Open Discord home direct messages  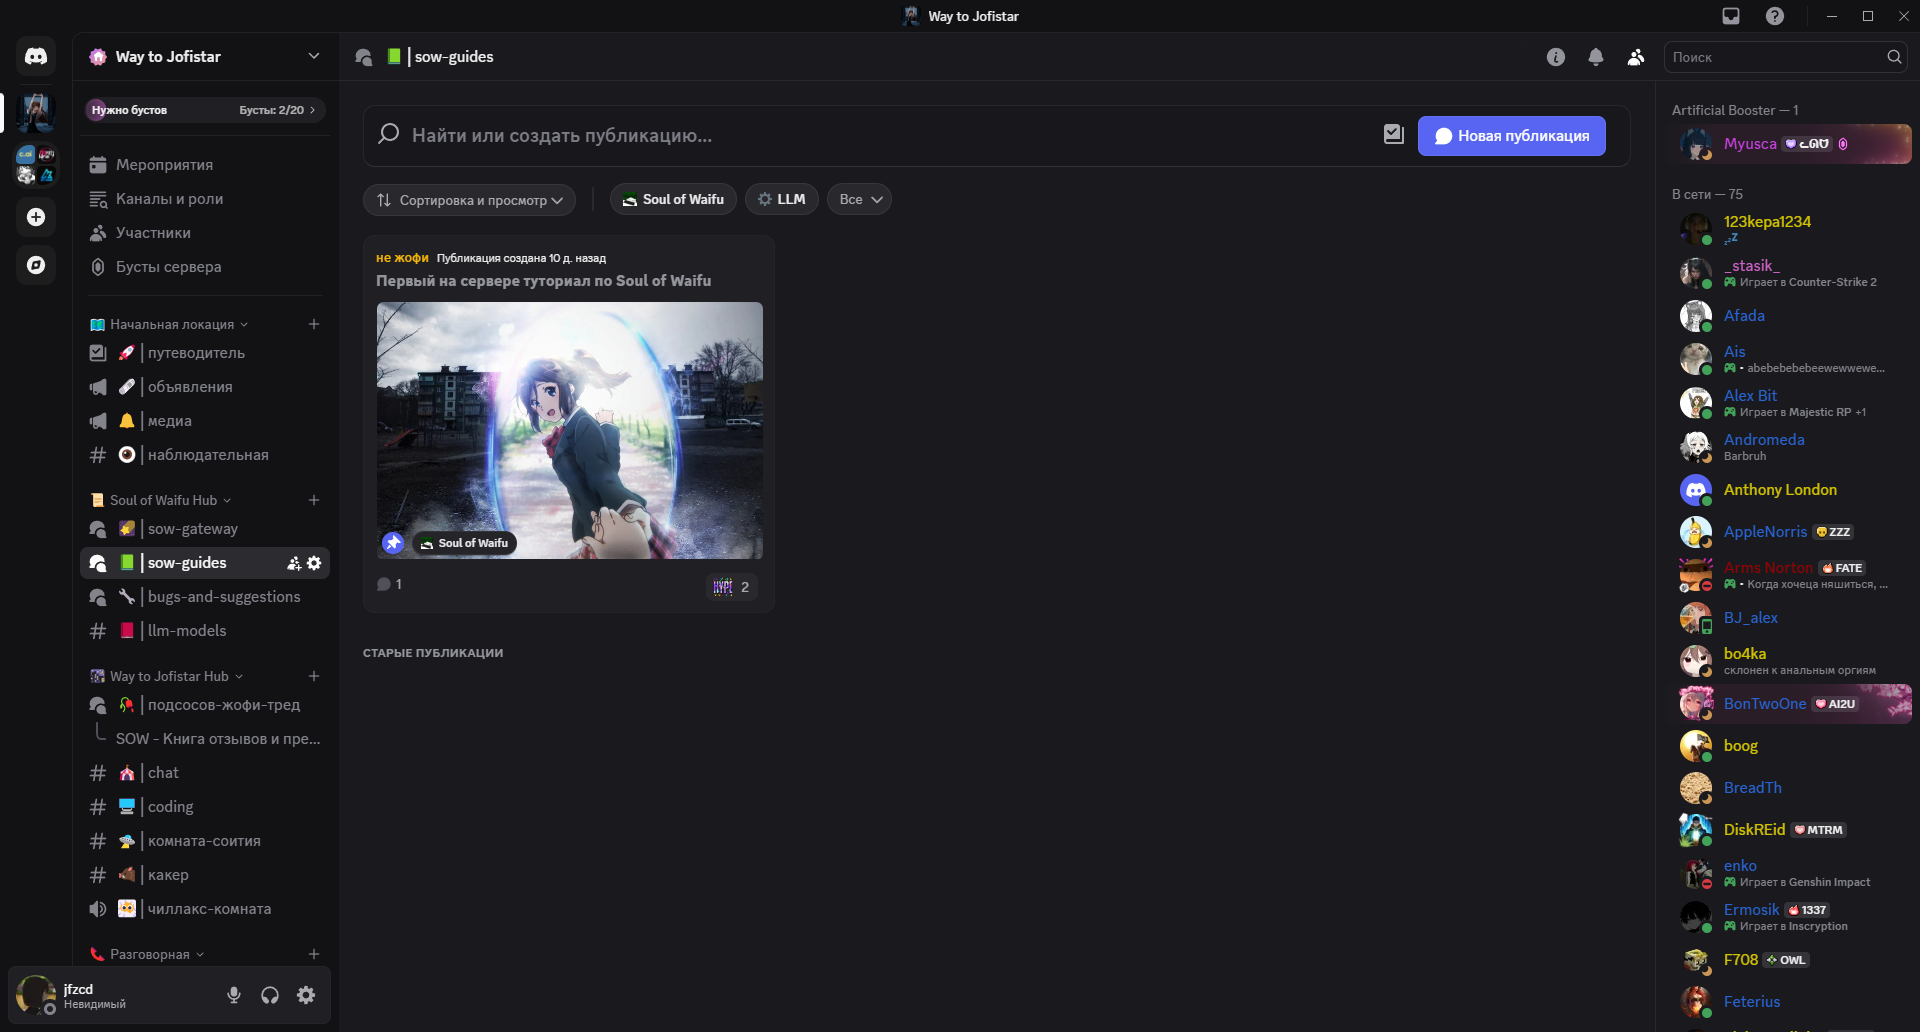click(36, 57)
